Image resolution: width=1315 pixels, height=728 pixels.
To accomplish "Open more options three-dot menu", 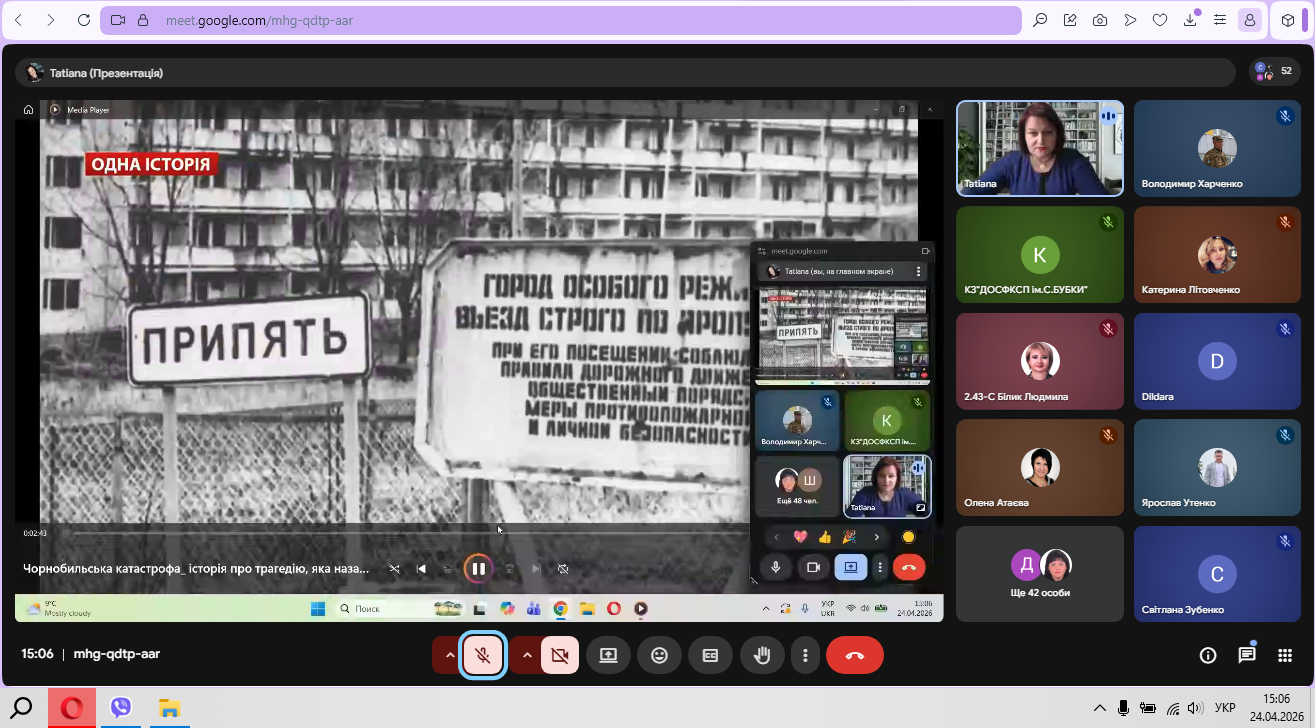I will pyautogui.click(x=805, y=655).
